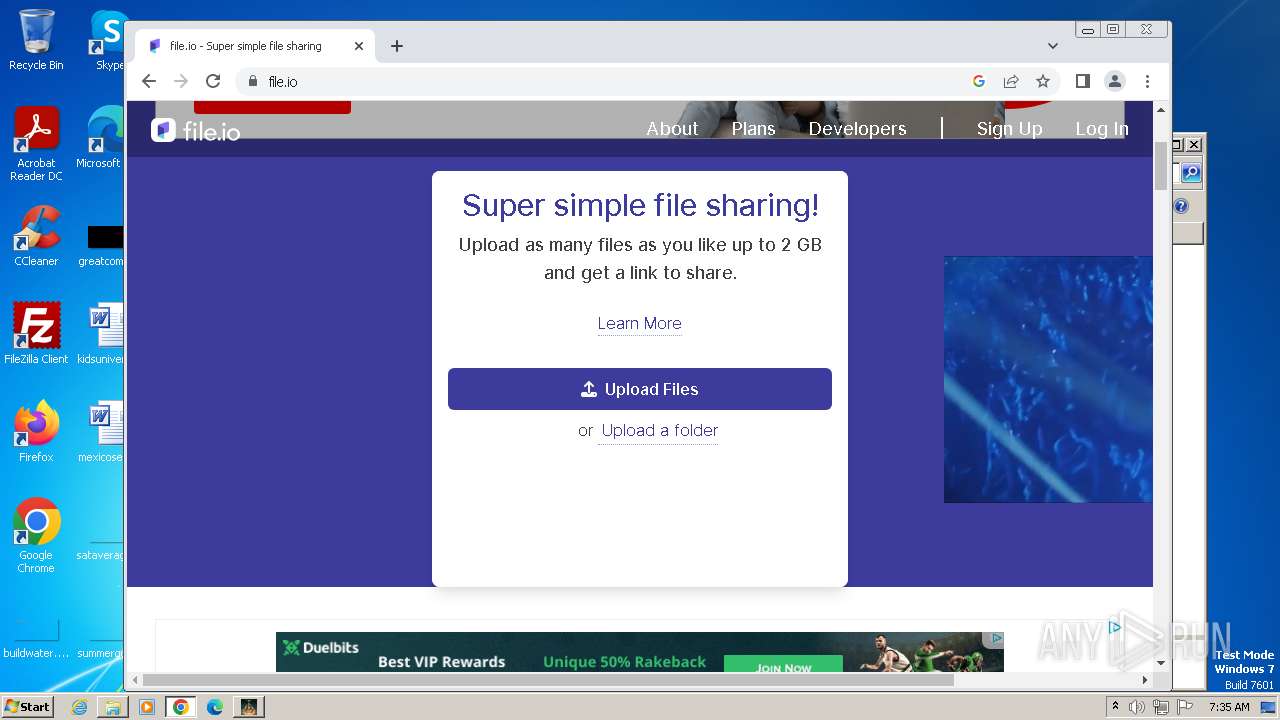Click the 7:35 AM taskbar clock

tap(1229, 707)
